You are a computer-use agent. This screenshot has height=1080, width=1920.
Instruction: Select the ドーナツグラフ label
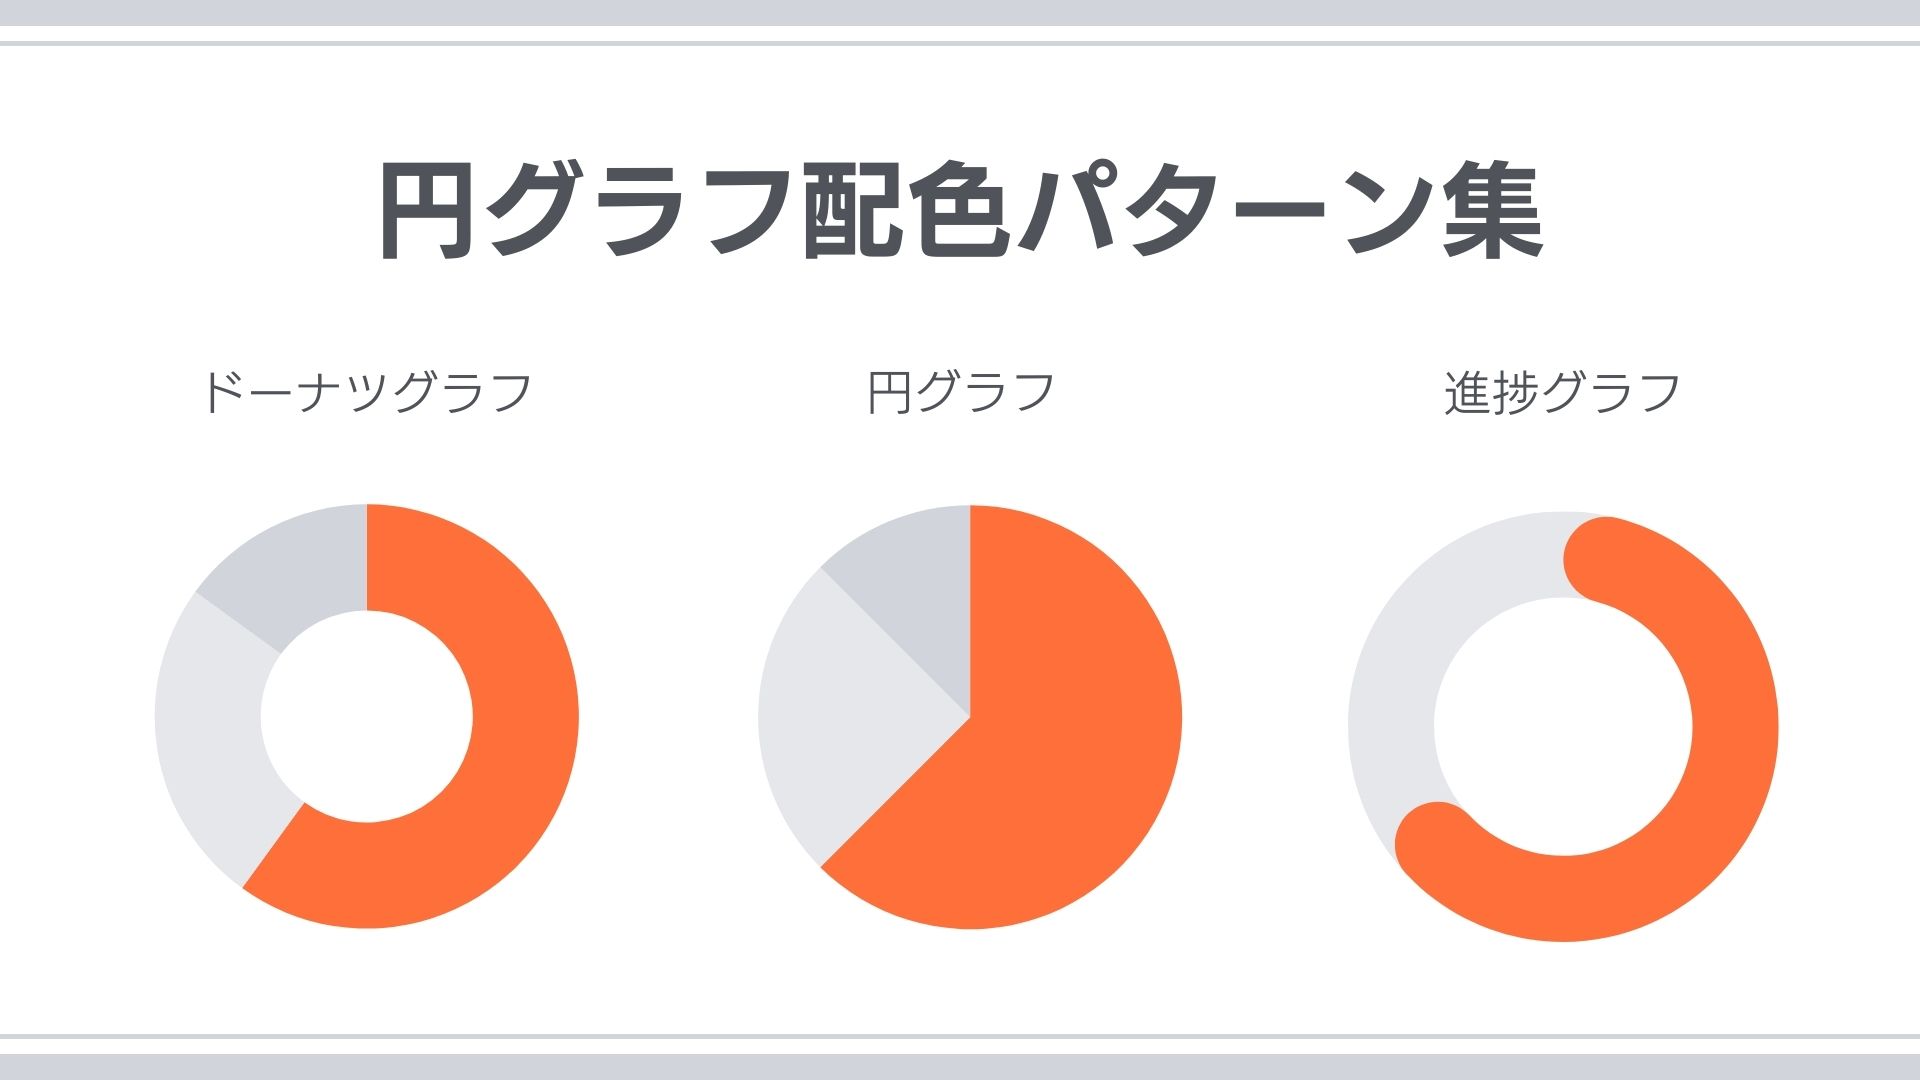click(x=366, y=392)
